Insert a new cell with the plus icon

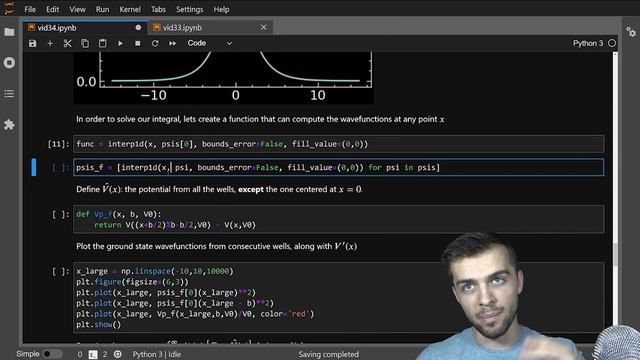pos(50,43)
